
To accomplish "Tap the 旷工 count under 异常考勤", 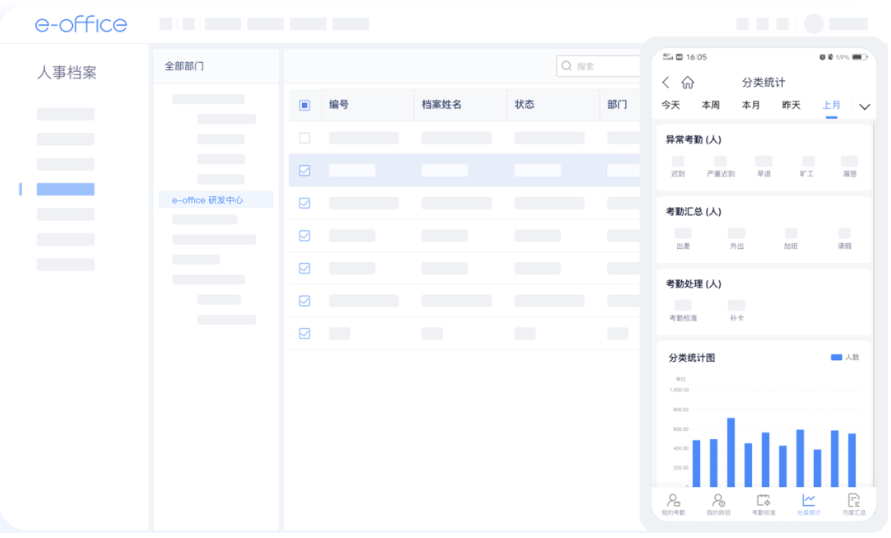I will tap(808, 161).
